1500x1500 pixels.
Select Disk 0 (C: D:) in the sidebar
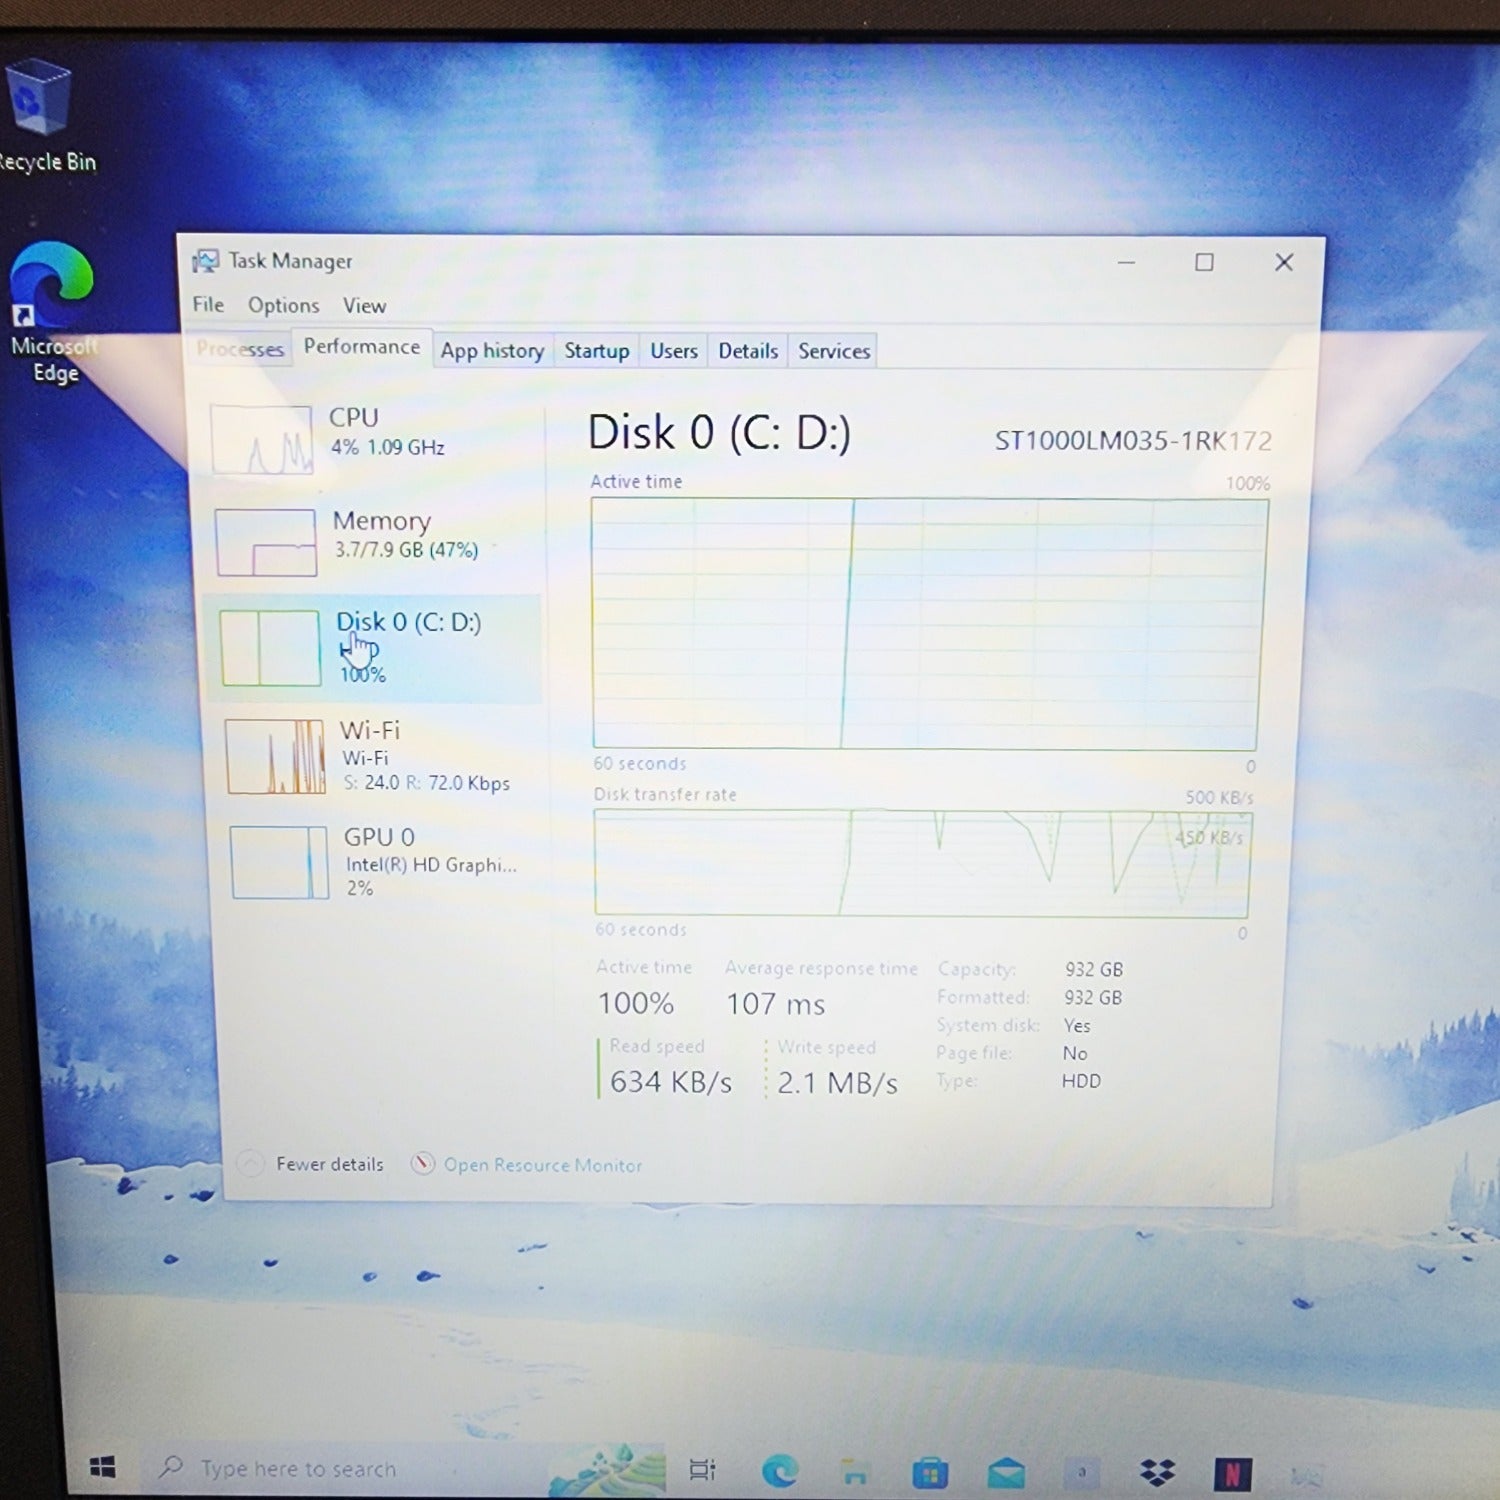(x=372, y=648)
